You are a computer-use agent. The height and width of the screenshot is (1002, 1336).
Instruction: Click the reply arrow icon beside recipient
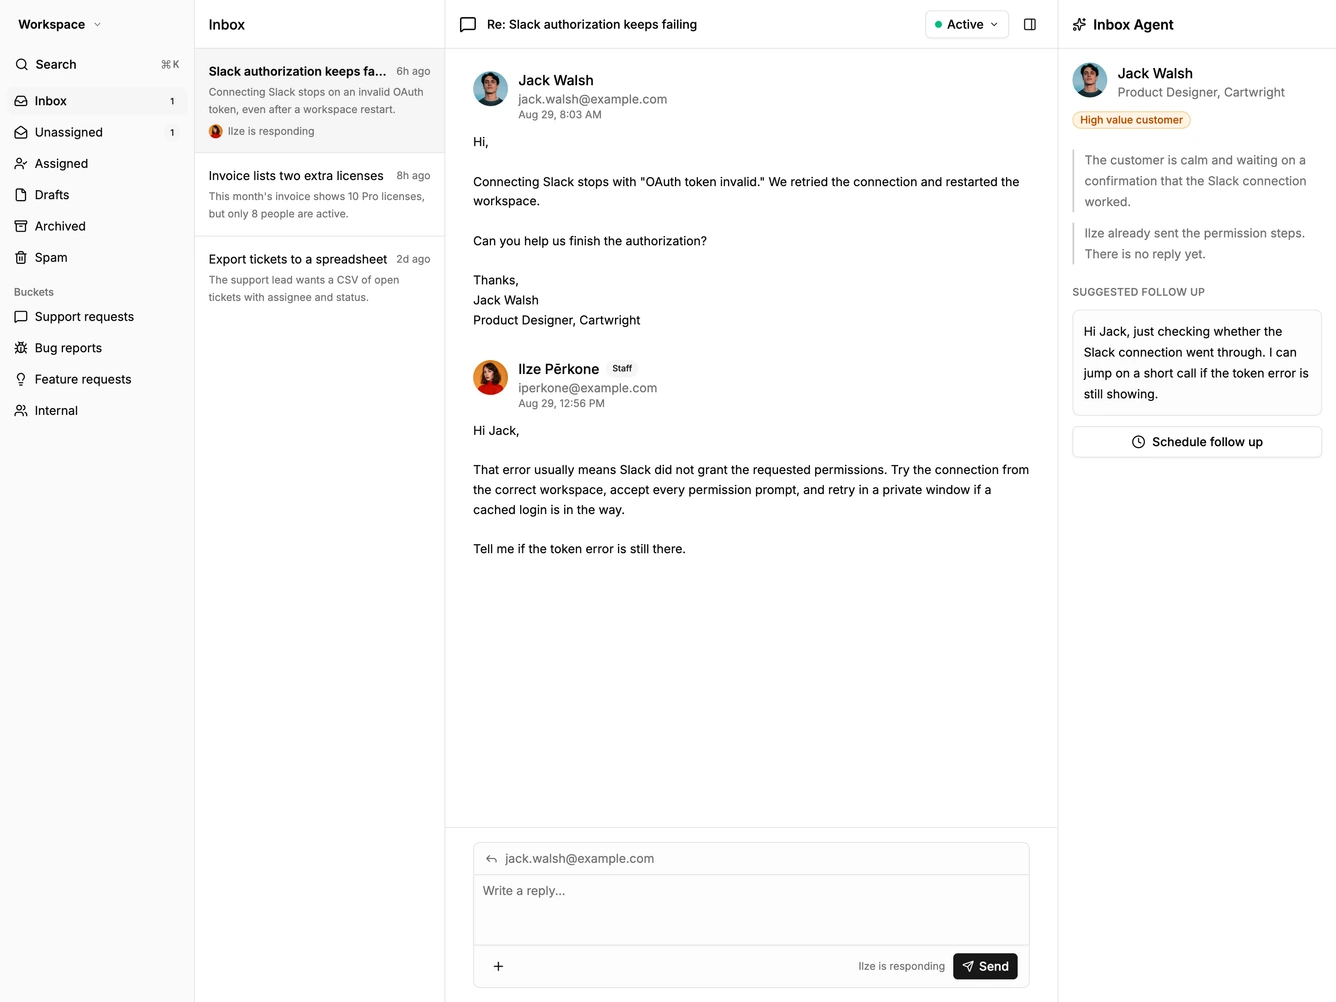[491, 859]
